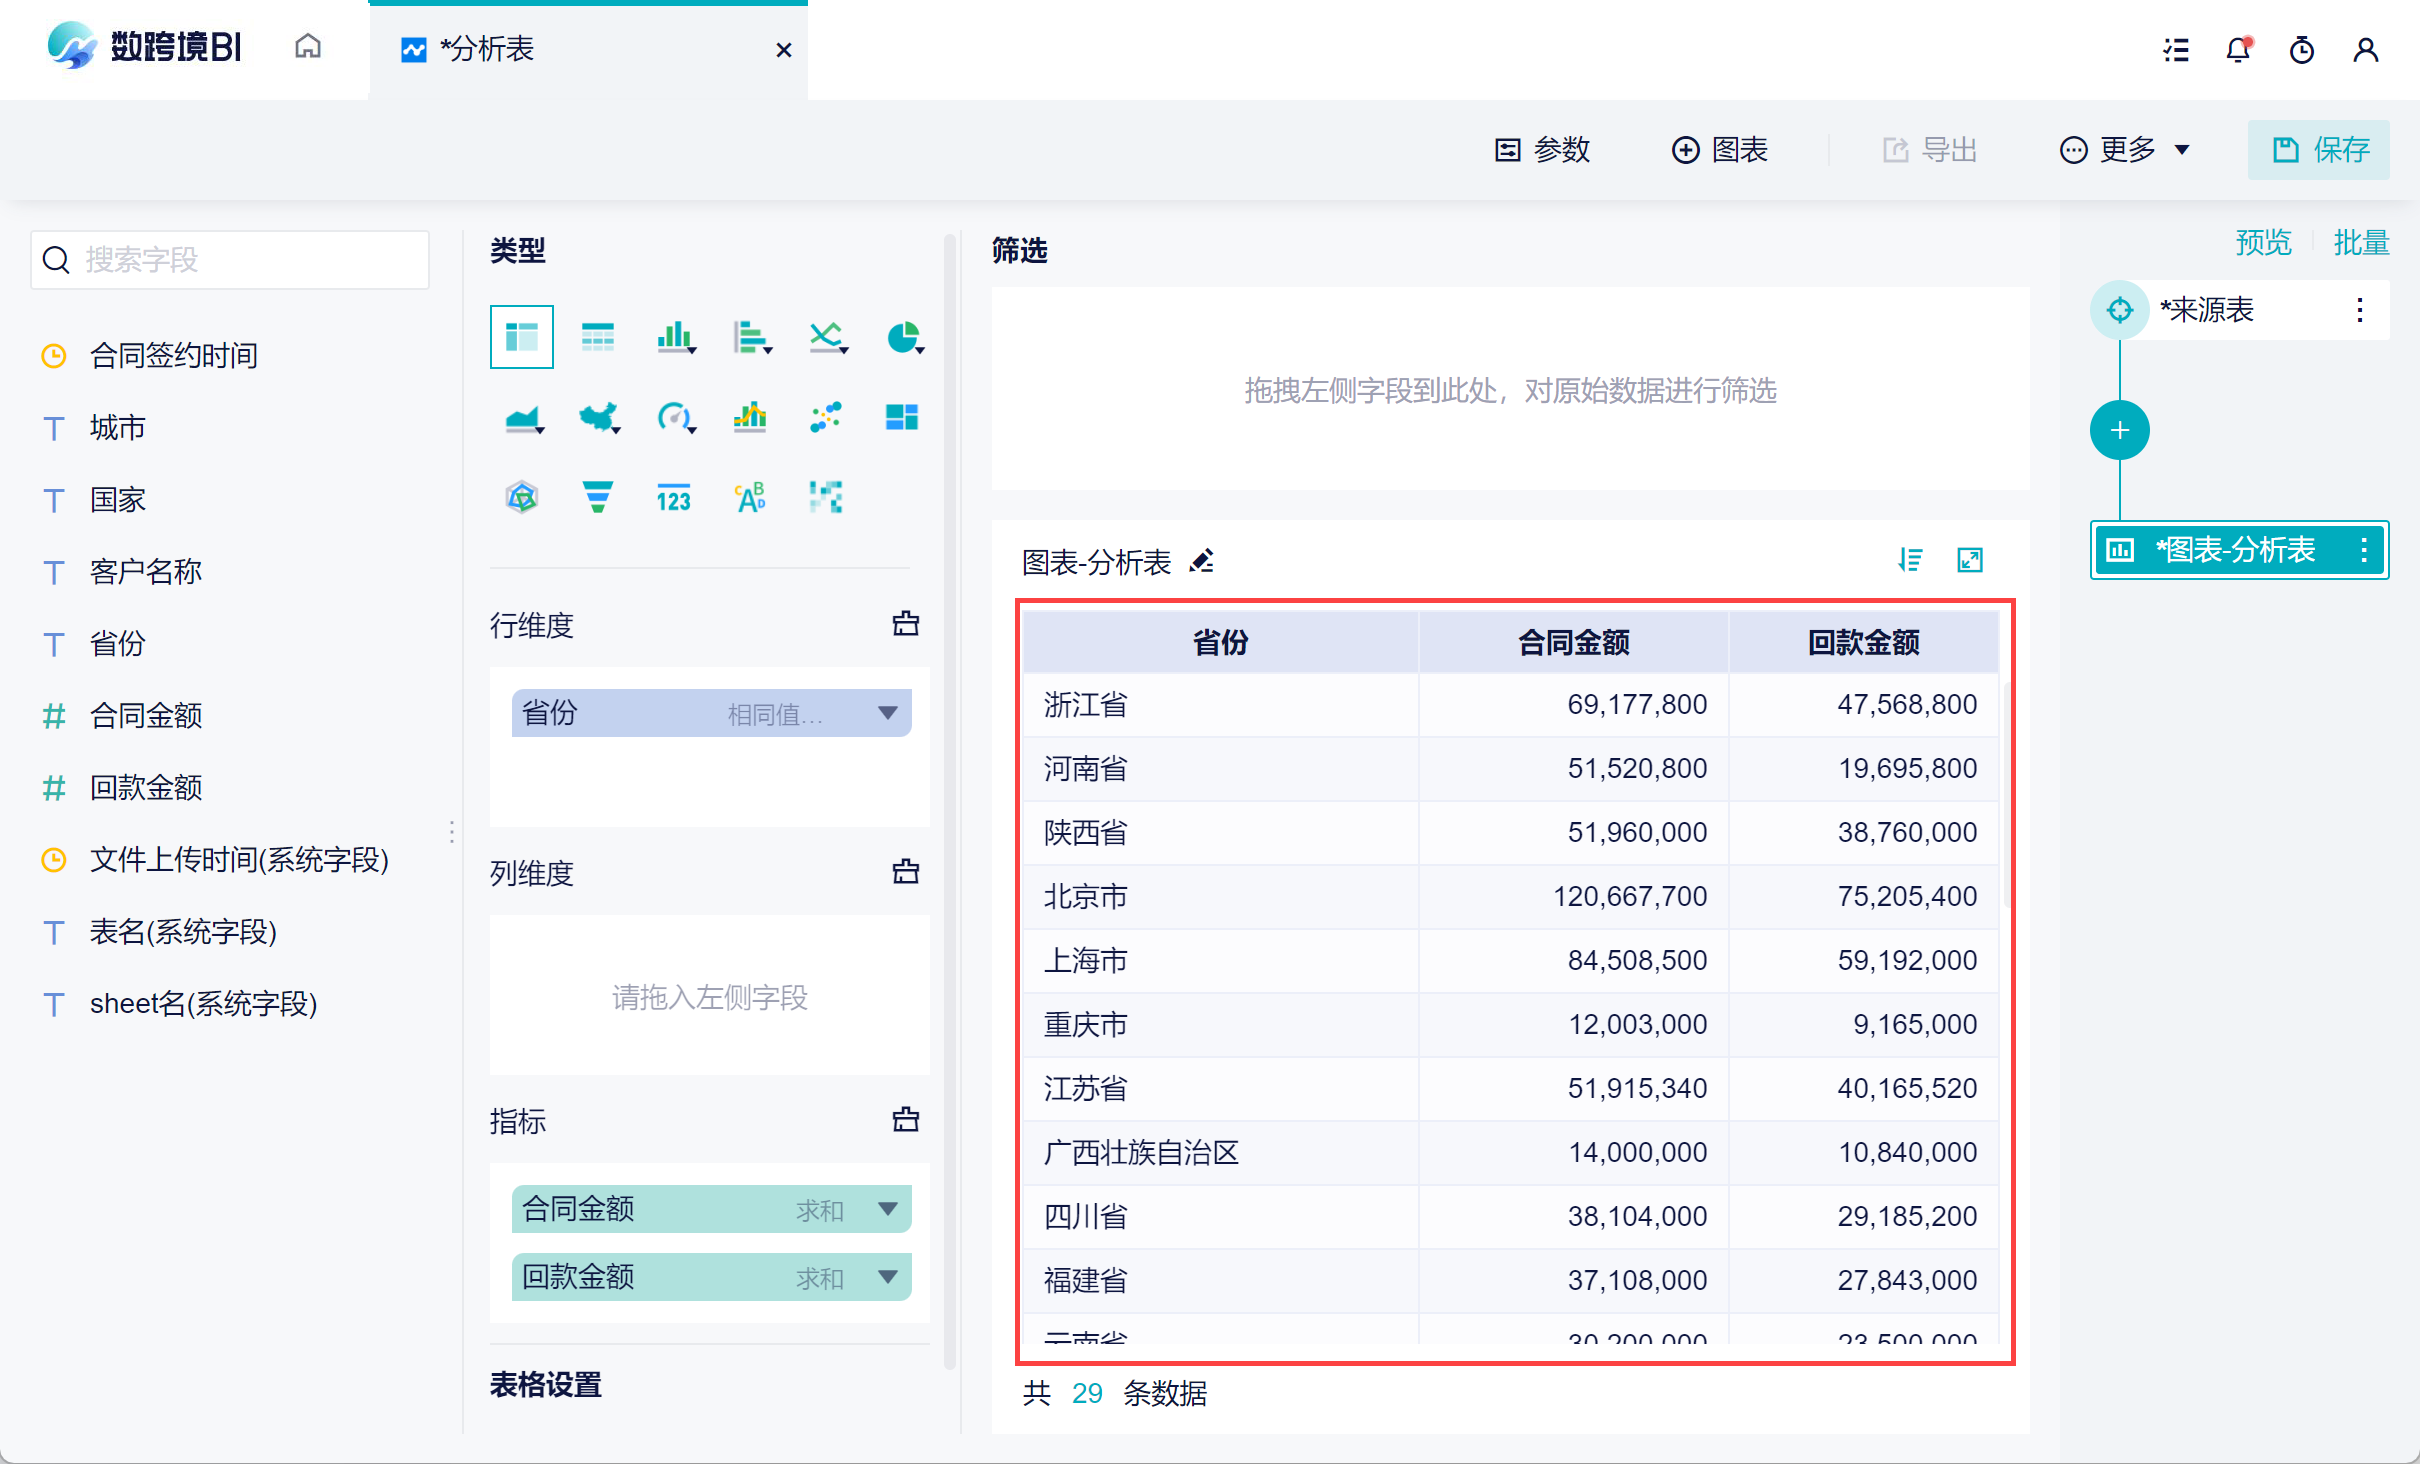Edit the 图表-分析表 title pencil icon
This screenshot has height=1464, width=2420.
pos(1202,562)
